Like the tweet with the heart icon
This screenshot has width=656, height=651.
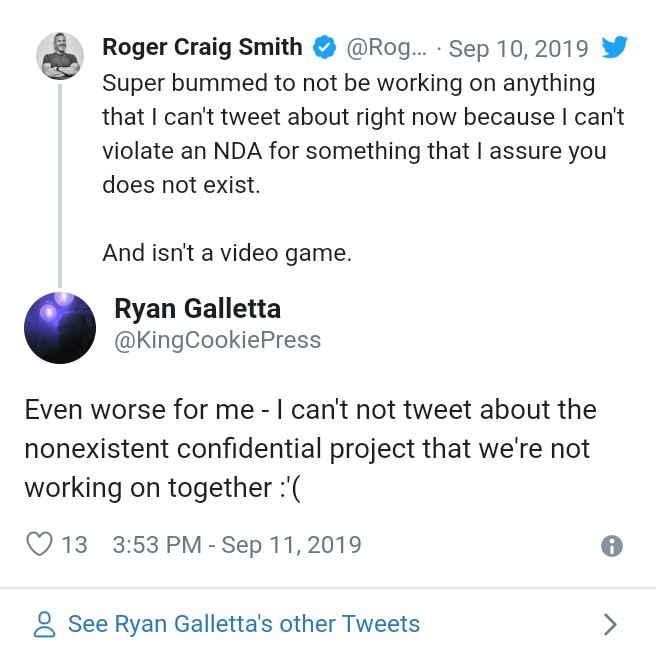[x=38, y=545]
